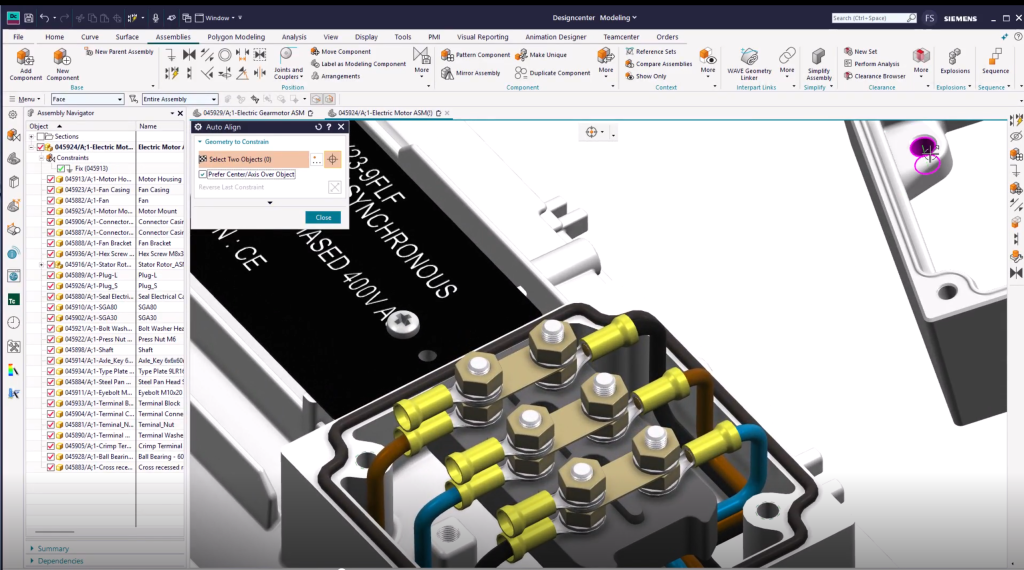Open the Face selection filter dropdown

click(x=88, y=99)
